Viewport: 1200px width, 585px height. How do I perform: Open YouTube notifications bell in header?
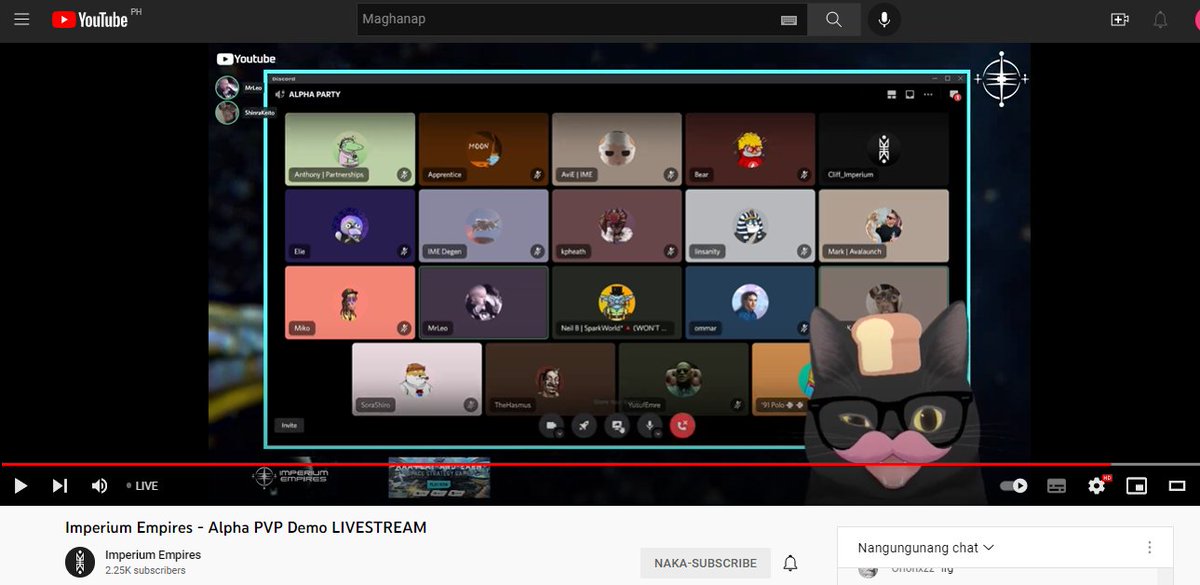click(x=1160, y=19)
